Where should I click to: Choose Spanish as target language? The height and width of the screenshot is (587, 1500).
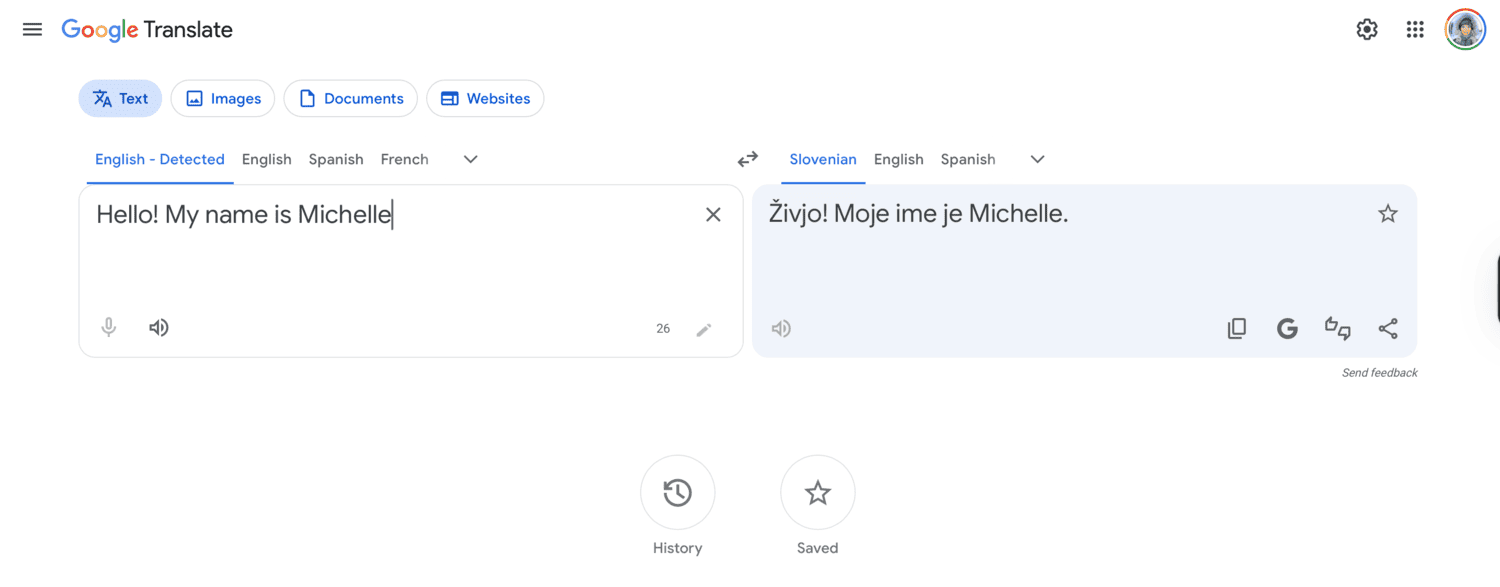[x=968, y=159]
